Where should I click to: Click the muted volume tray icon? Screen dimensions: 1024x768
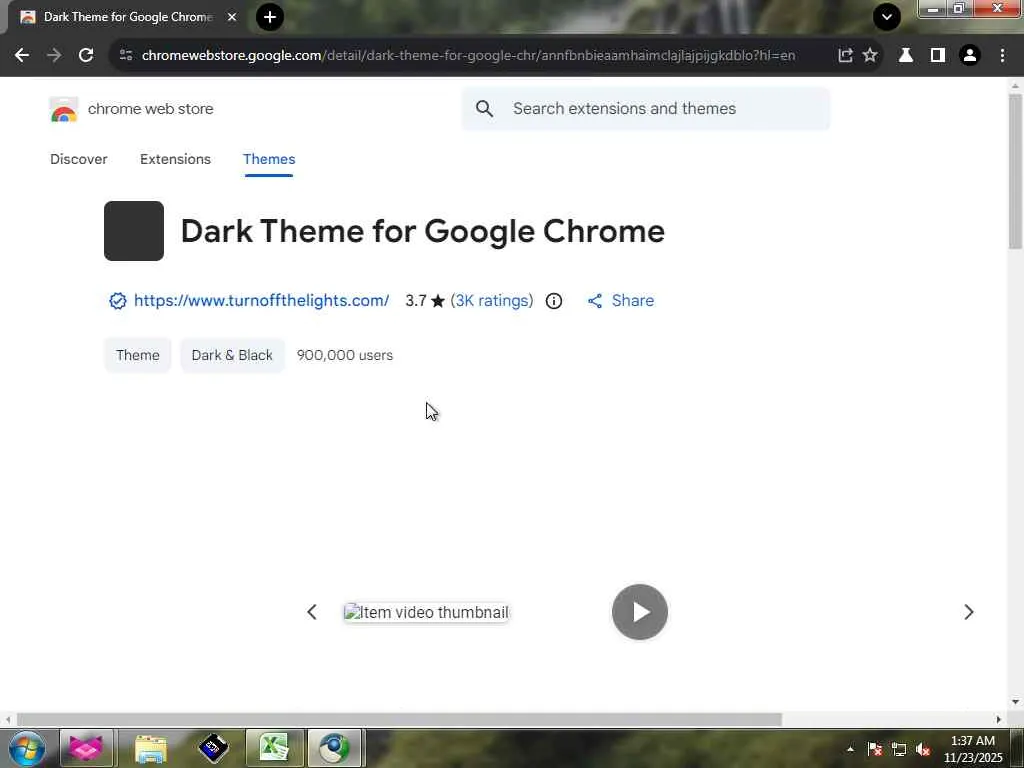[x=923, y=749]
